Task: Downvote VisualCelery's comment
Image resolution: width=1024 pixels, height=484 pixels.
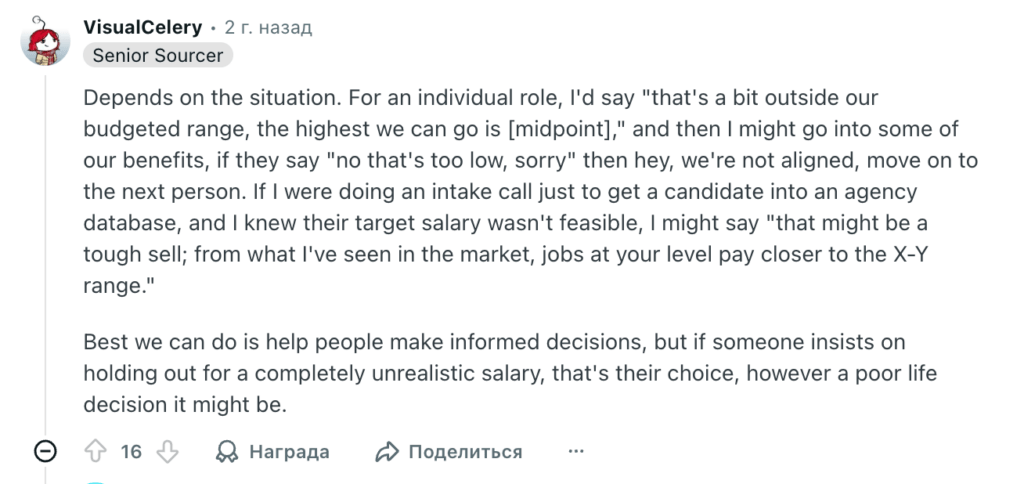Action: pyautogui.click(x=166, y=452)
